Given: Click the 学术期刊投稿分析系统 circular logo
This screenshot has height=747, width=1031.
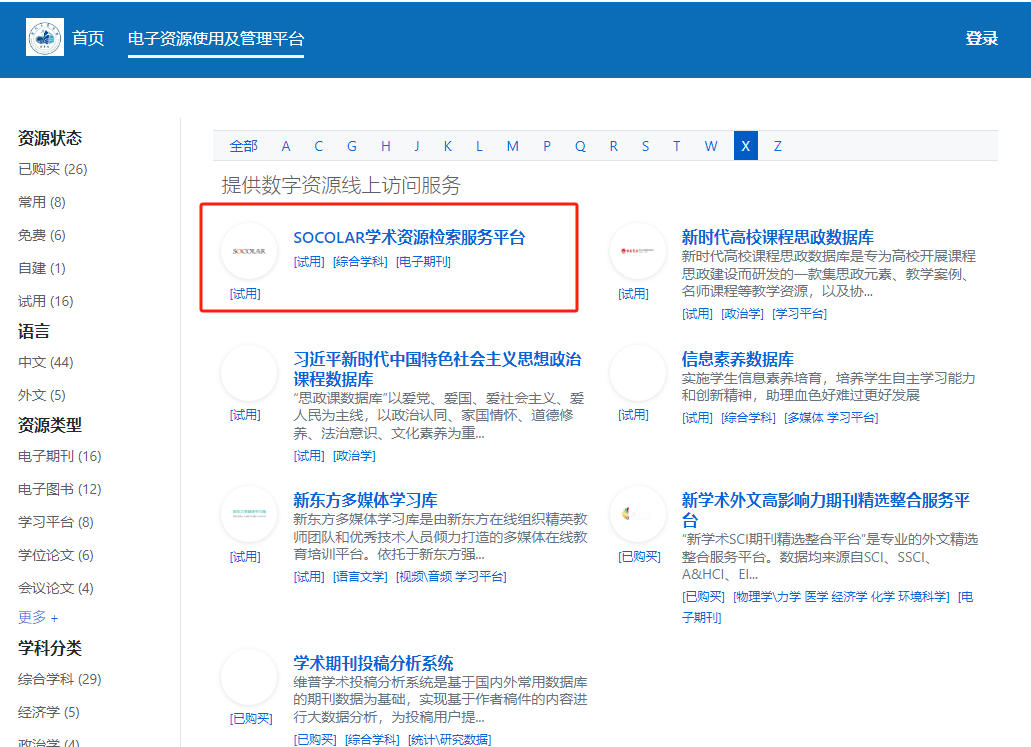Looking at the screenshot, I should point(248,677).
